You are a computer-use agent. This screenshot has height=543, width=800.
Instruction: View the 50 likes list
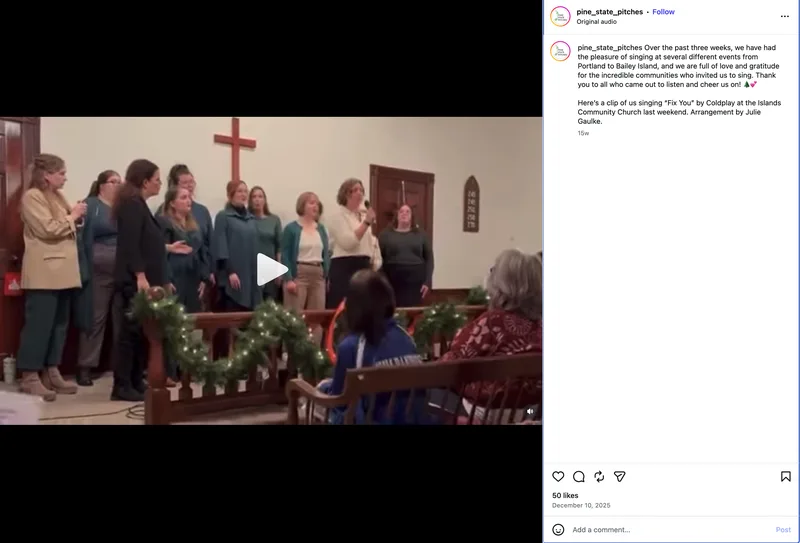[x=565, y=496]
